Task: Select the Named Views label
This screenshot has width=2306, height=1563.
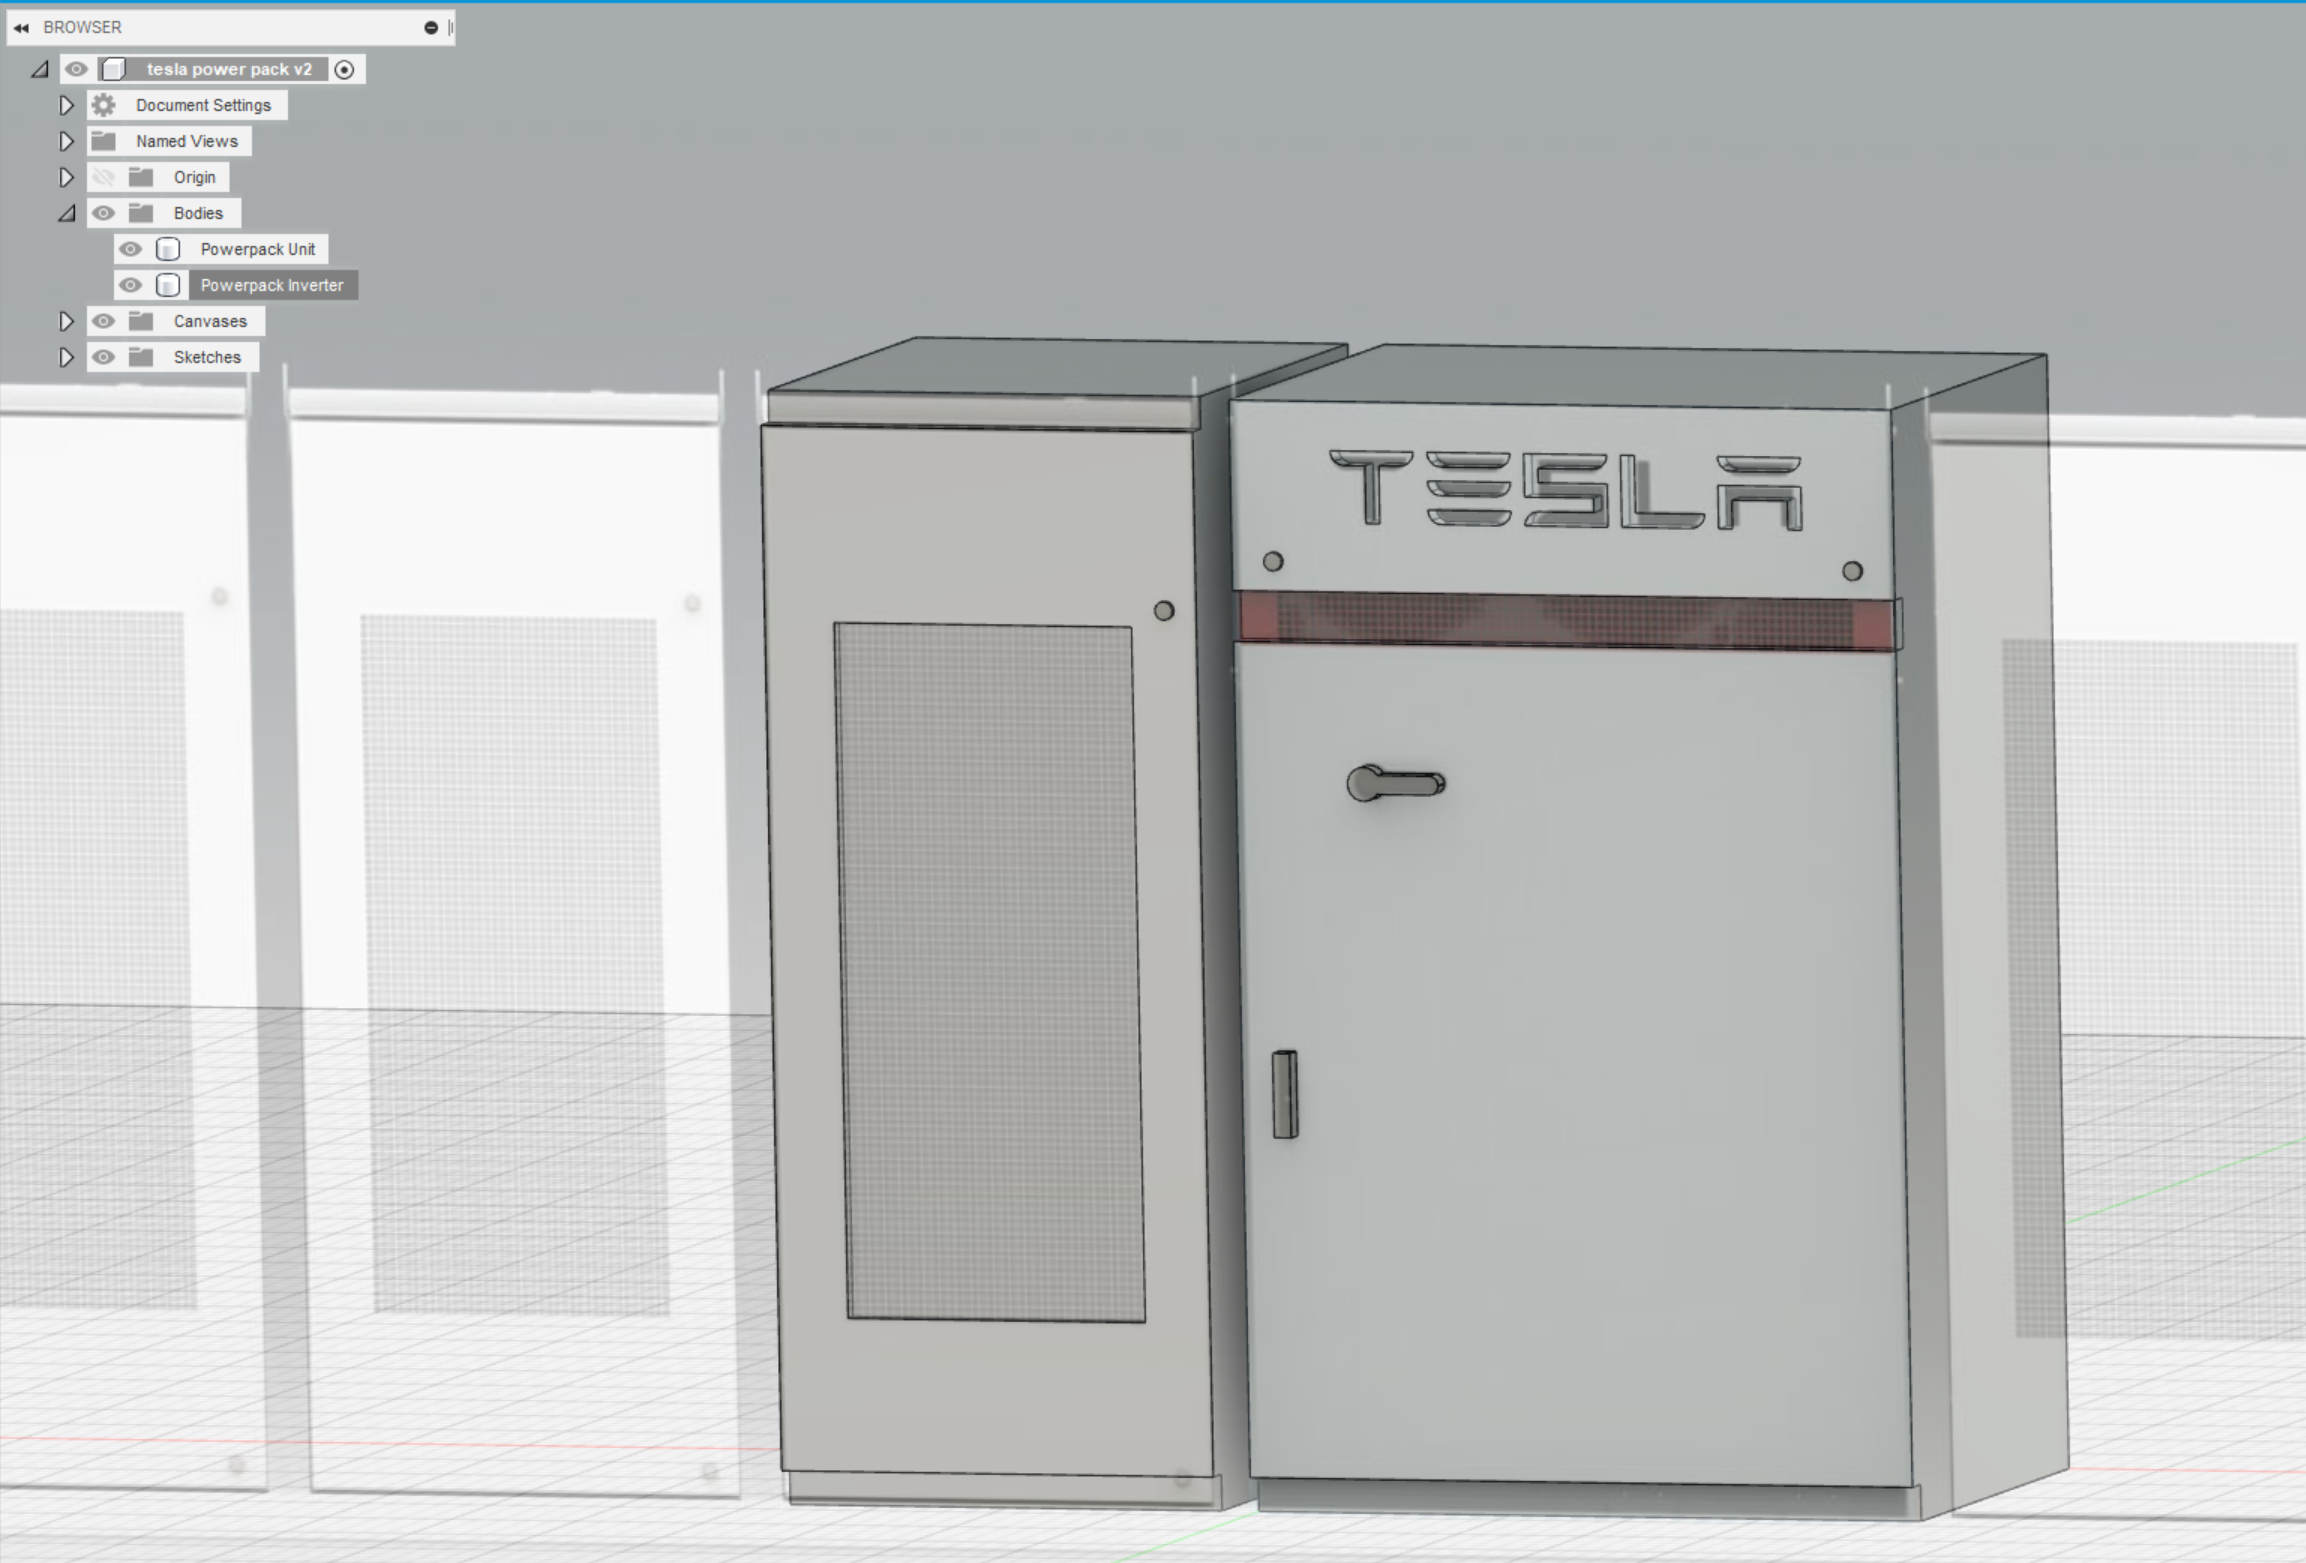Action: (x=187, y=141)
